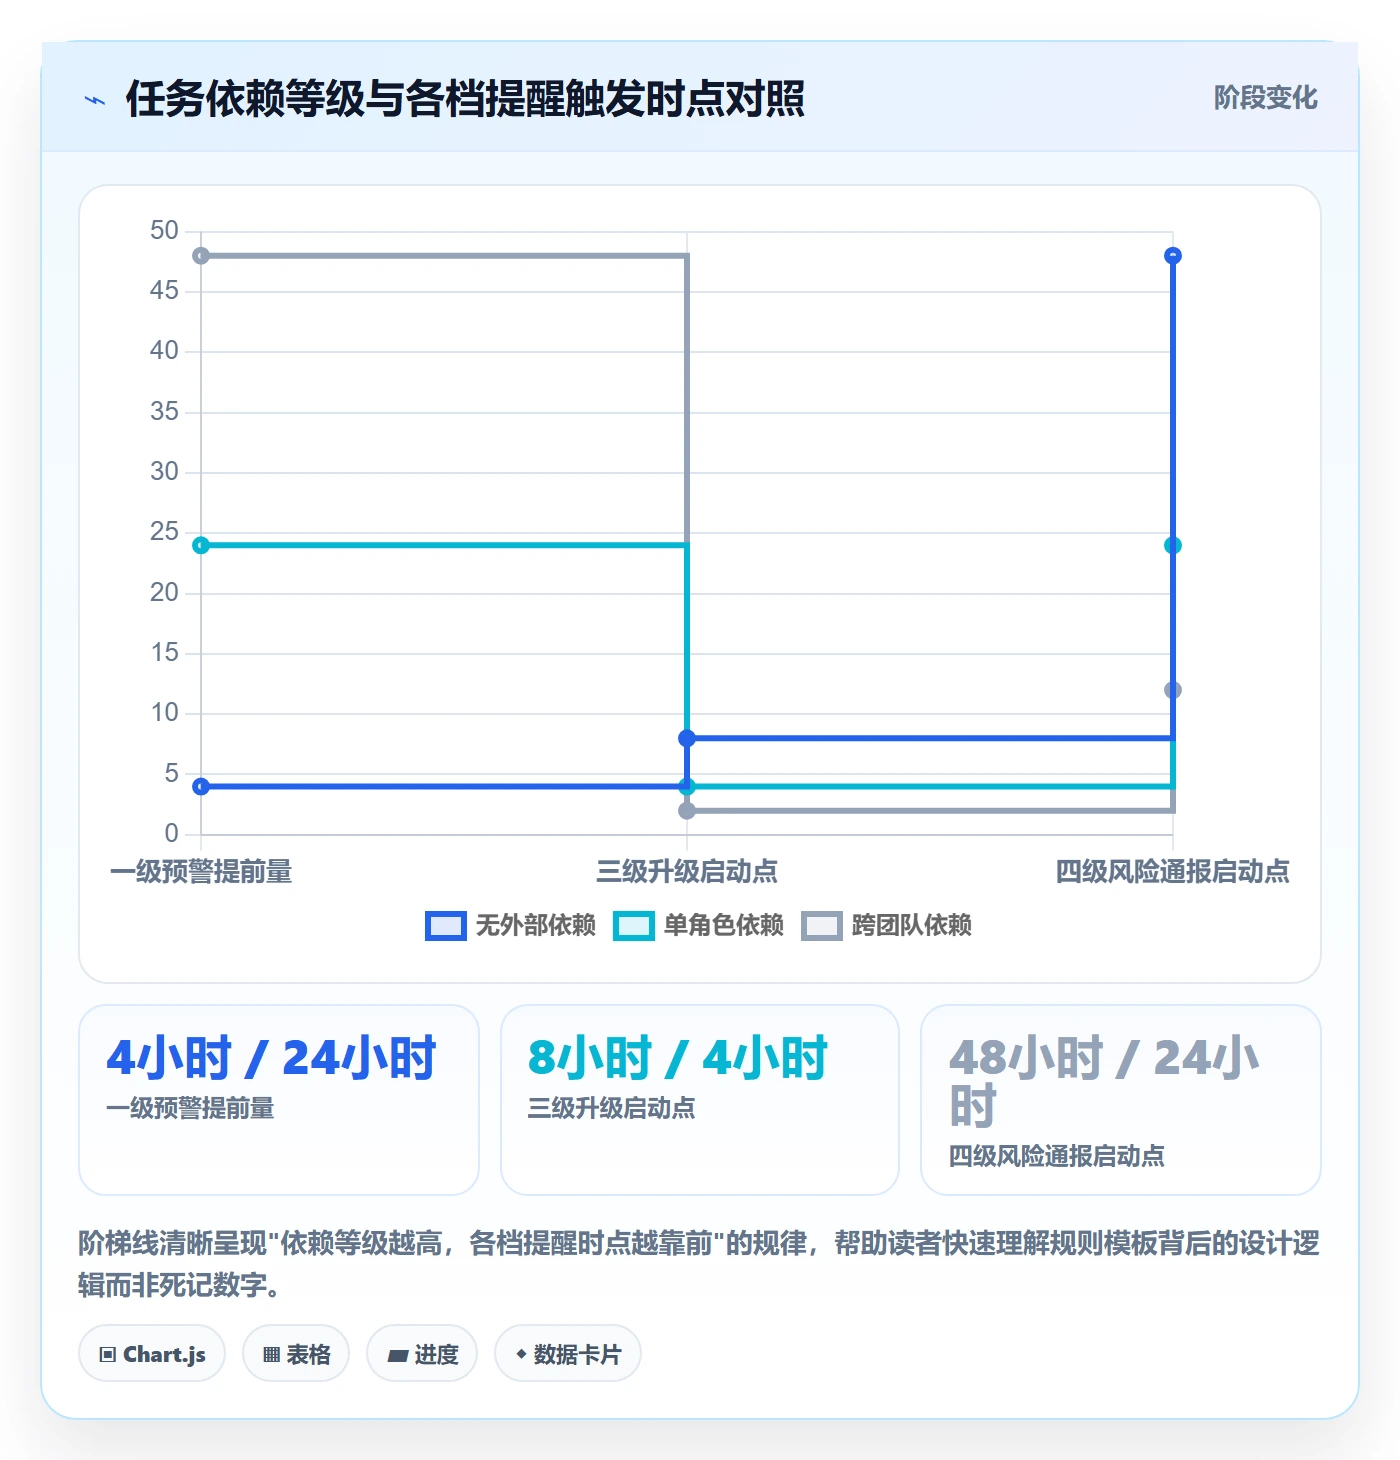Select the 表格 tag
Viewport: 1400px width, 1460px height.
click(x=296, y=1354)
